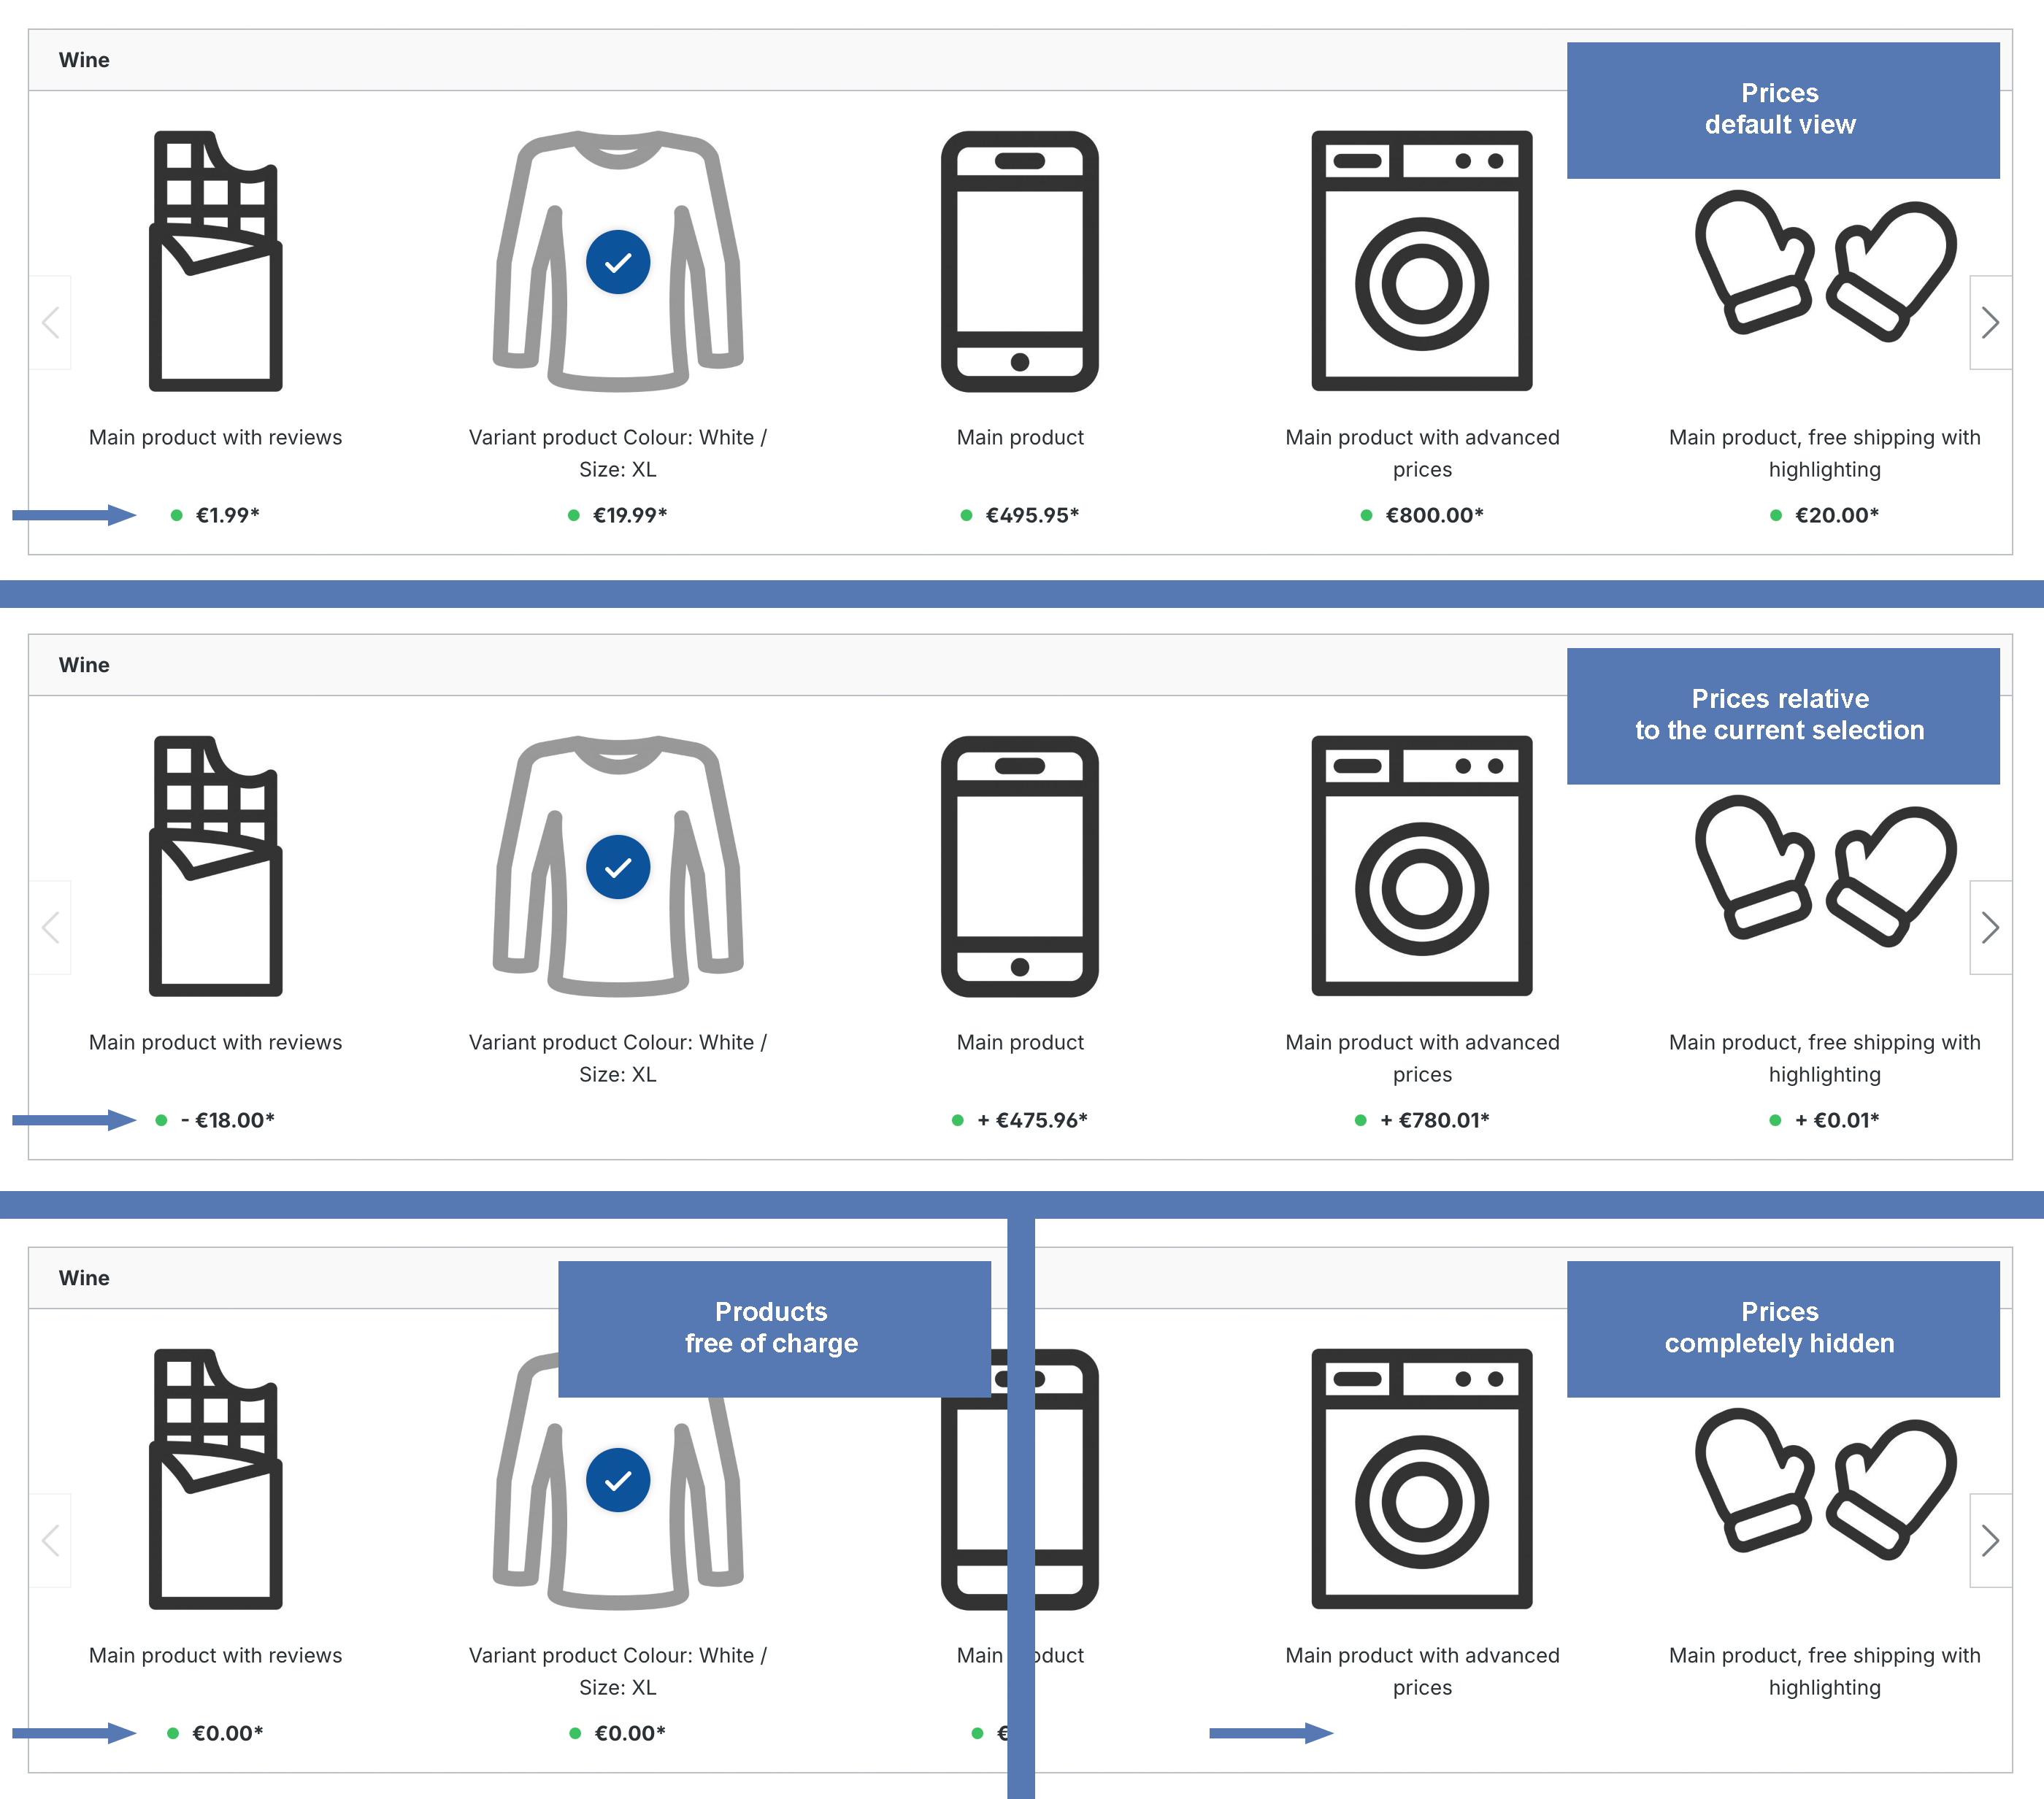The height and width of the screenshot is (1799, 2044).
Task: Click the left navigation arrow in top carousel
Action: point(50,323)
